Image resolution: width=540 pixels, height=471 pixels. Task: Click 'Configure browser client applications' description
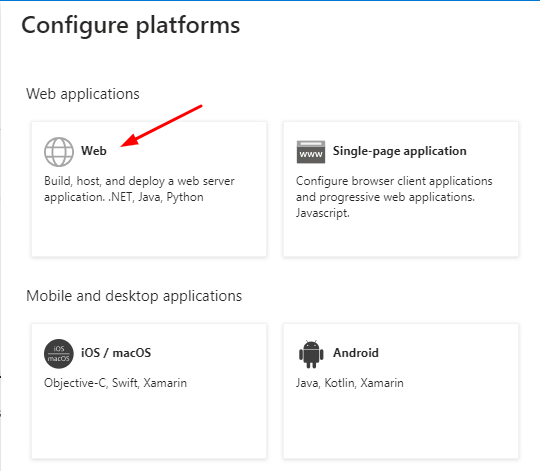[x=394, y=197]
